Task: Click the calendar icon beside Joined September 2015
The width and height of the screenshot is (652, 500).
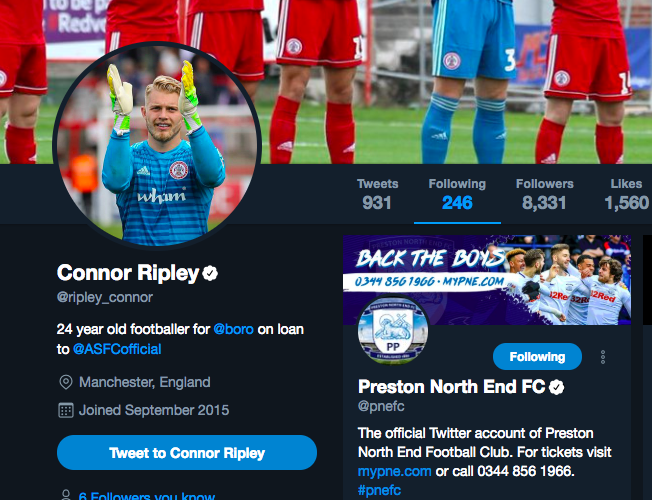Action: [x=66, y=410]
